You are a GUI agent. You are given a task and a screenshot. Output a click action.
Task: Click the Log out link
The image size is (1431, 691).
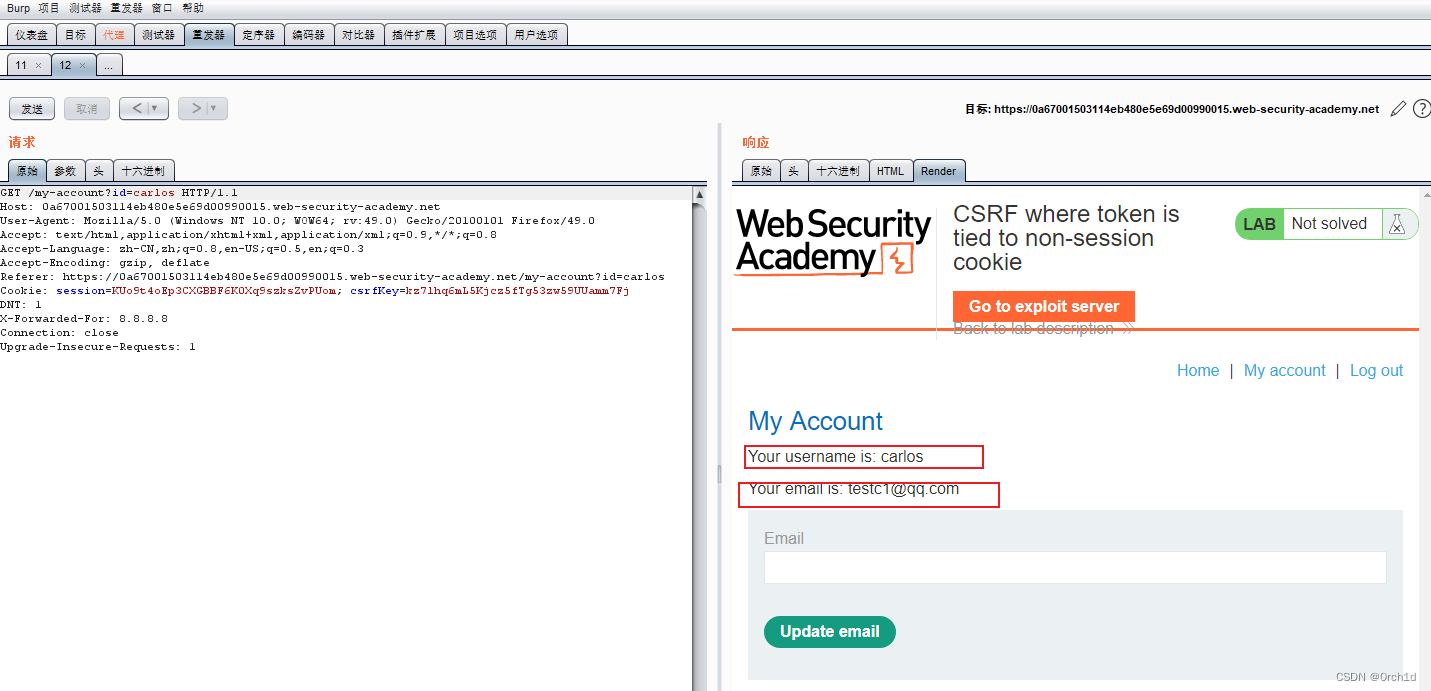coord(1376,370)
